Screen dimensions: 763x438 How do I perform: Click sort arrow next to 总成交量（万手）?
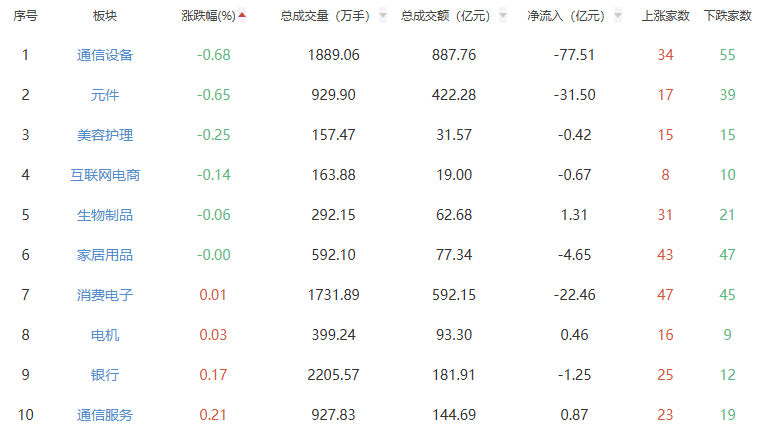point(383,17)
